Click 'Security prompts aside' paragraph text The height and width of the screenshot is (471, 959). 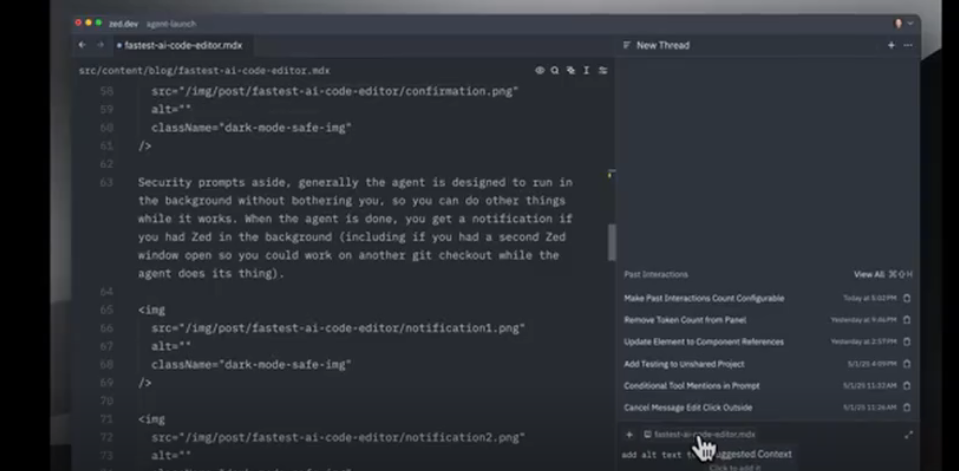tap(355, 228)
